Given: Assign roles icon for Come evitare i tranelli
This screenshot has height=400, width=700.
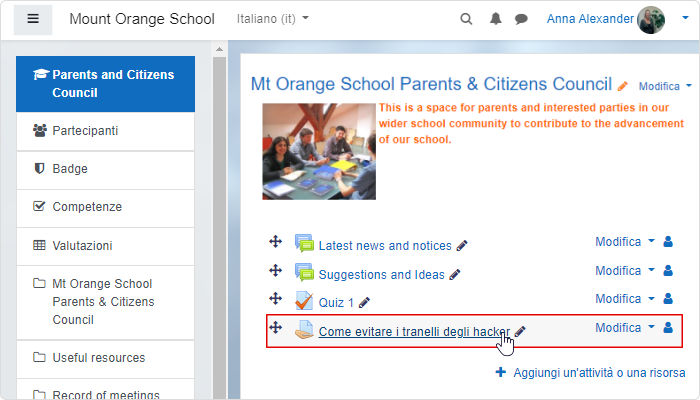Looking at the screenshot, I should click(x=668, y=328).
